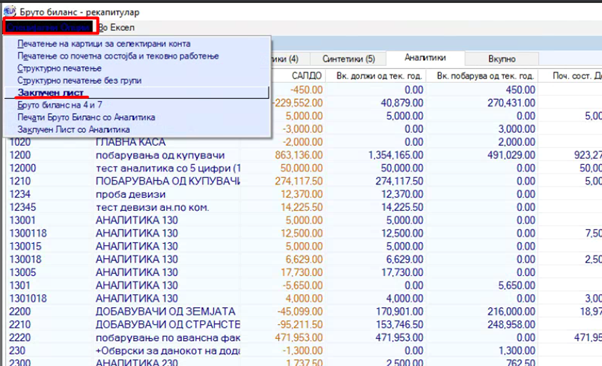Click the saldo value -5,650.00

(x=304, y=285)
